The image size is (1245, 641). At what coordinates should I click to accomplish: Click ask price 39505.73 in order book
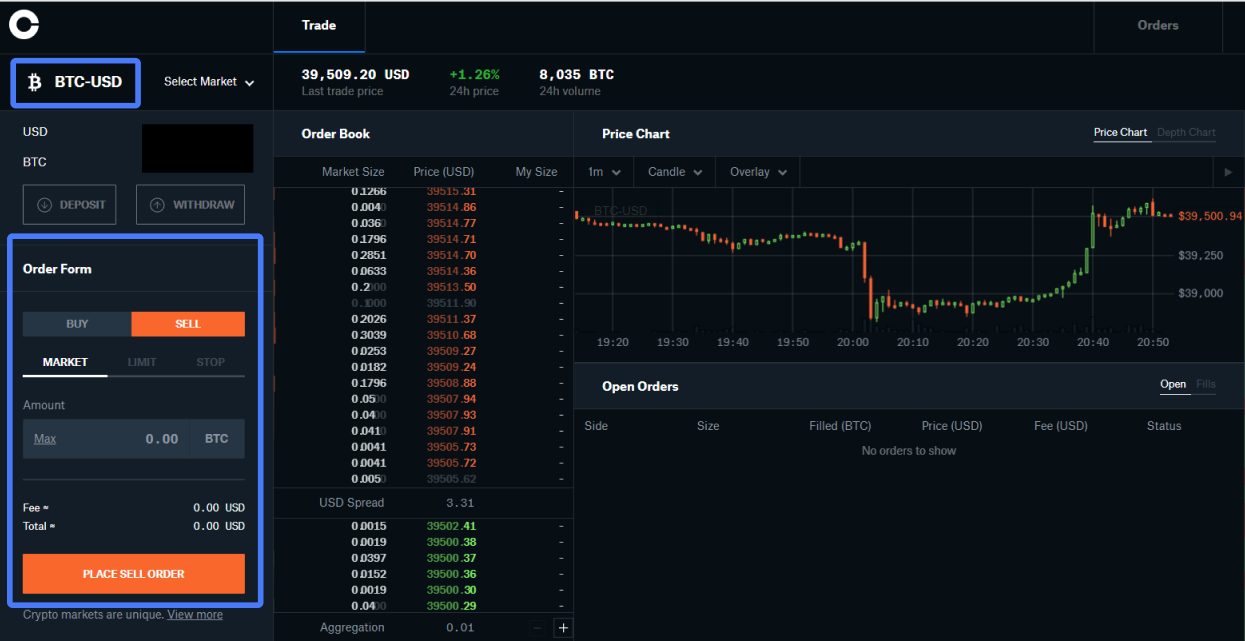(451, 447)
